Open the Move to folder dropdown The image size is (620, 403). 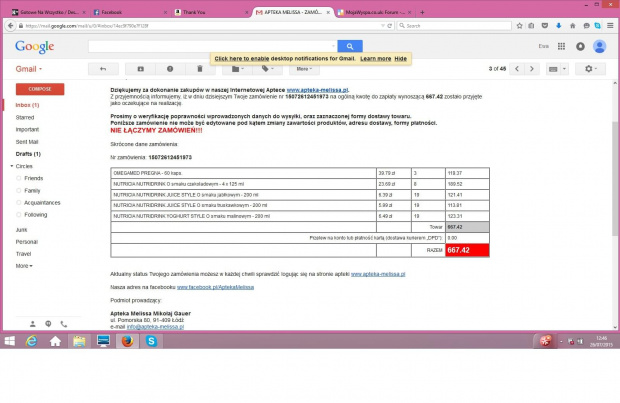tap(237, 69)
